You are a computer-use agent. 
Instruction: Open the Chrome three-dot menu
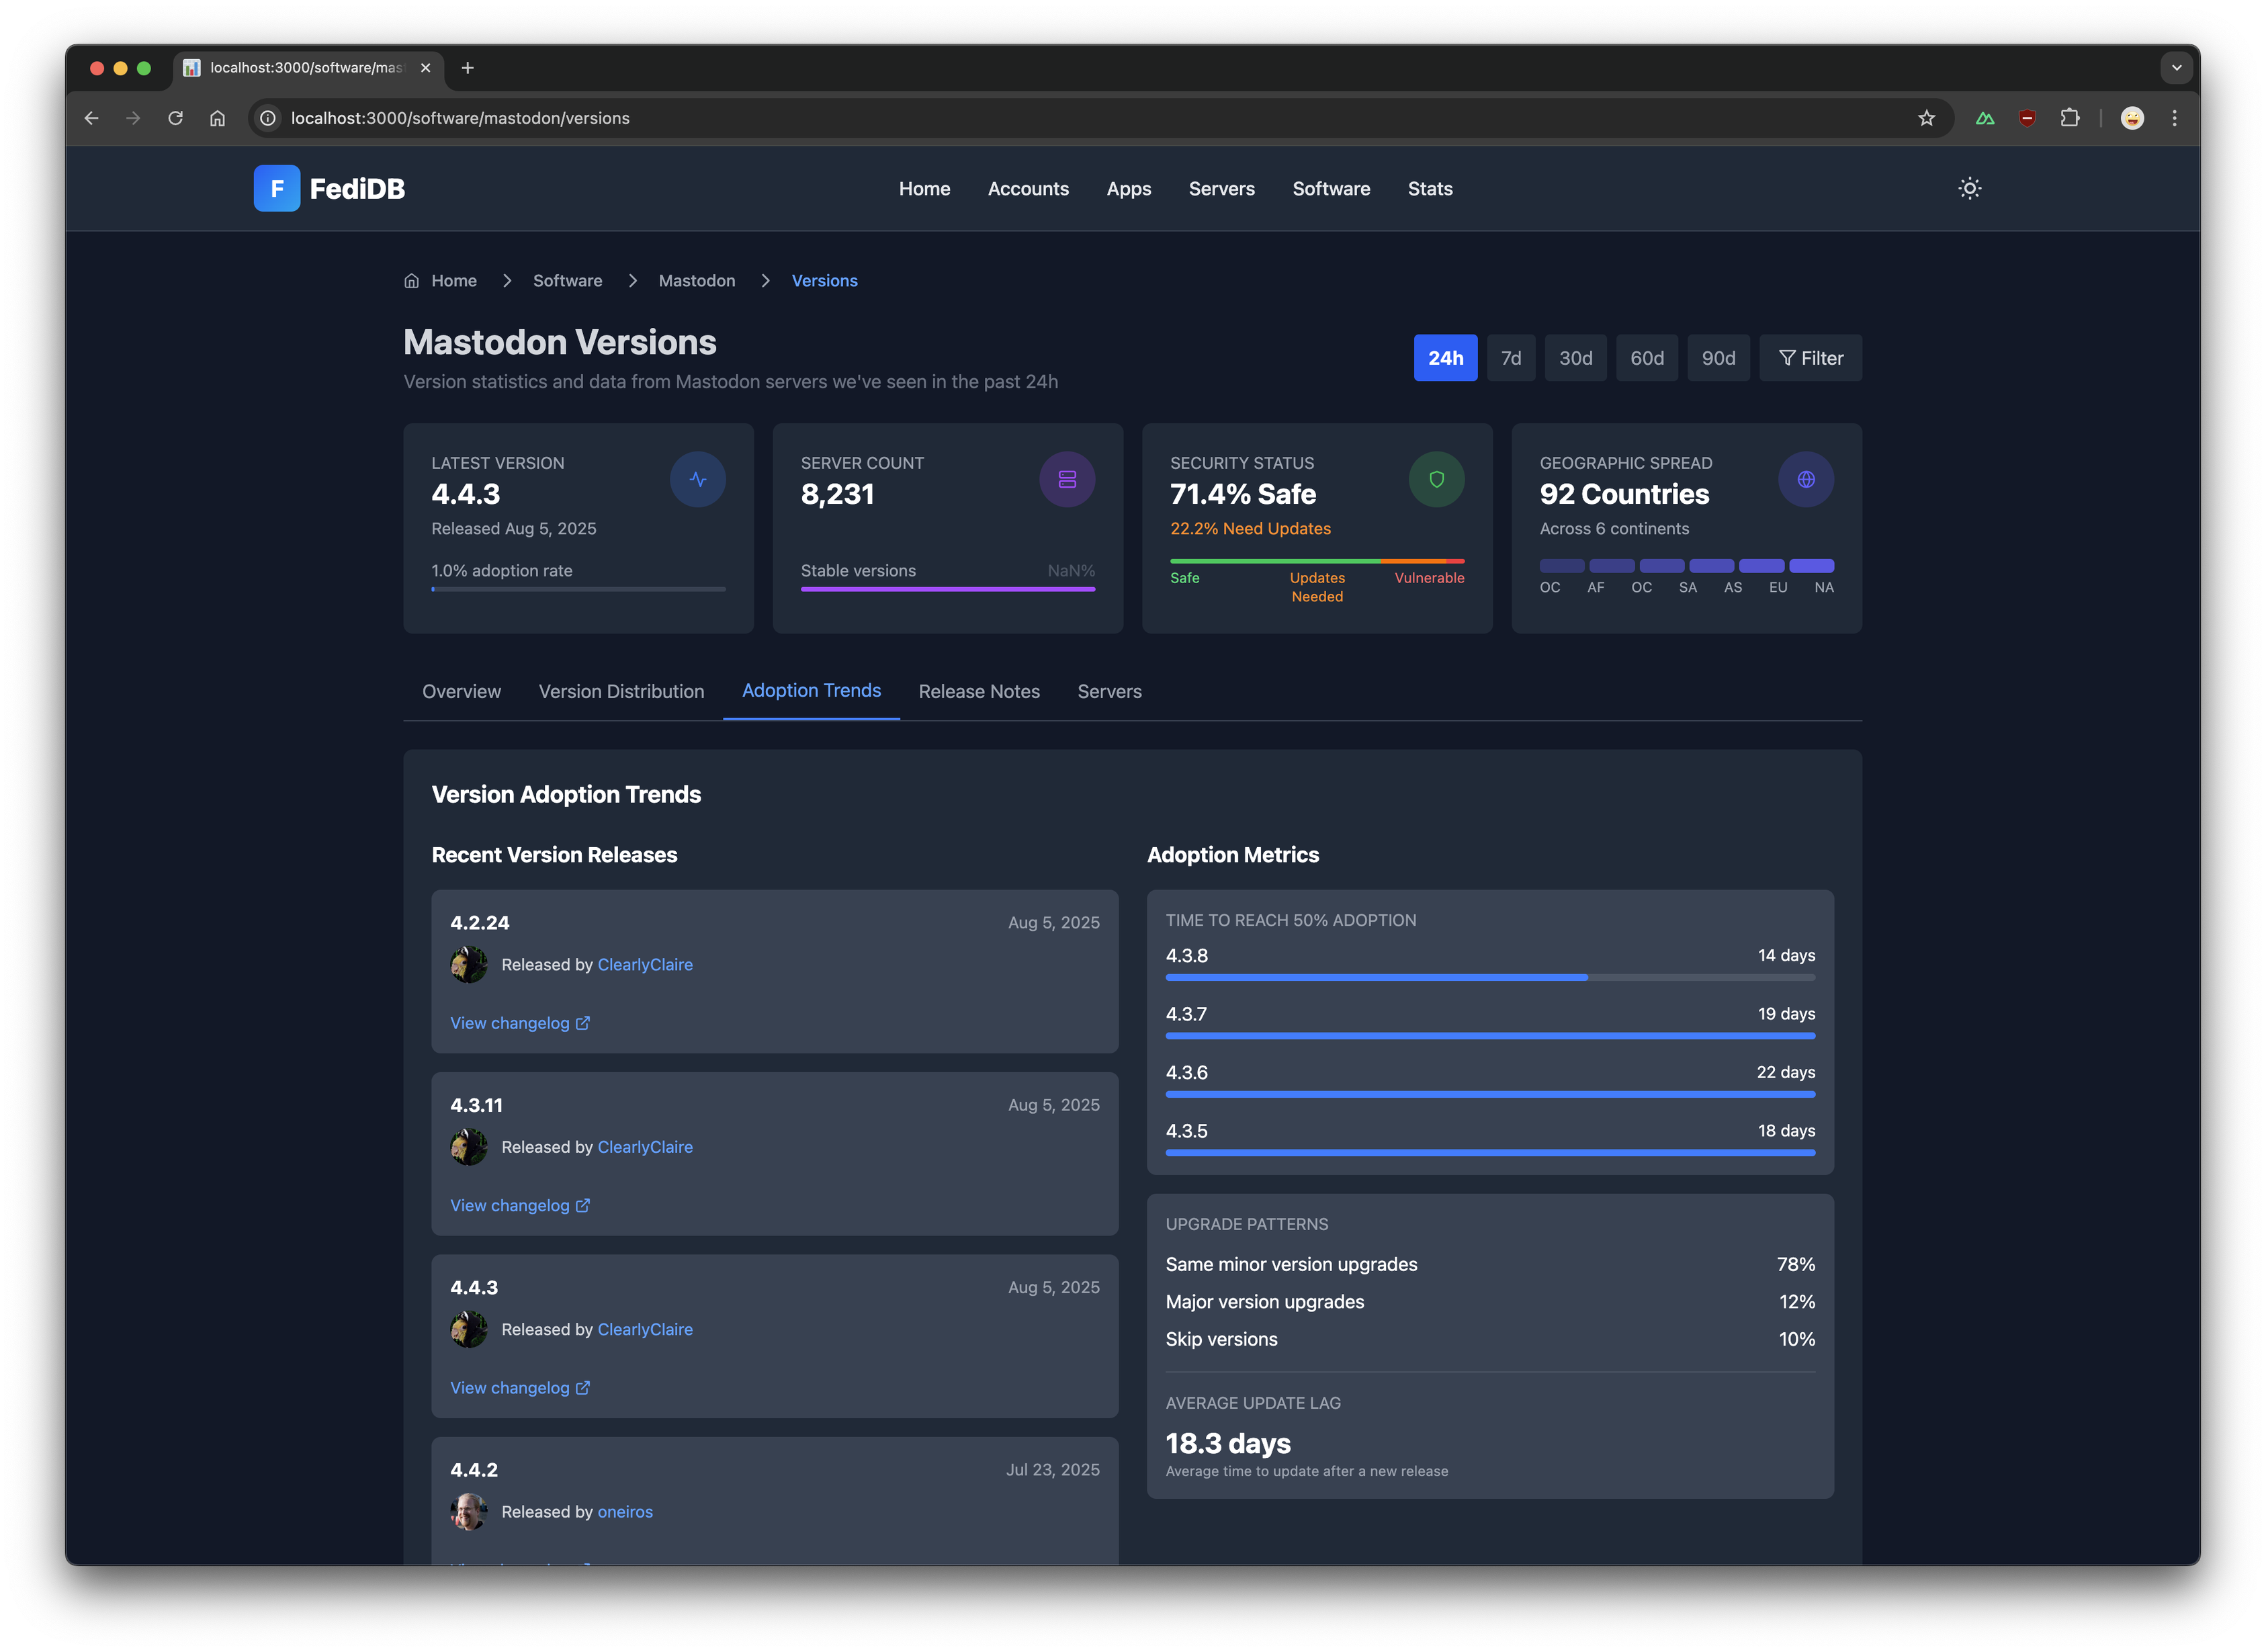[2174, 118]
